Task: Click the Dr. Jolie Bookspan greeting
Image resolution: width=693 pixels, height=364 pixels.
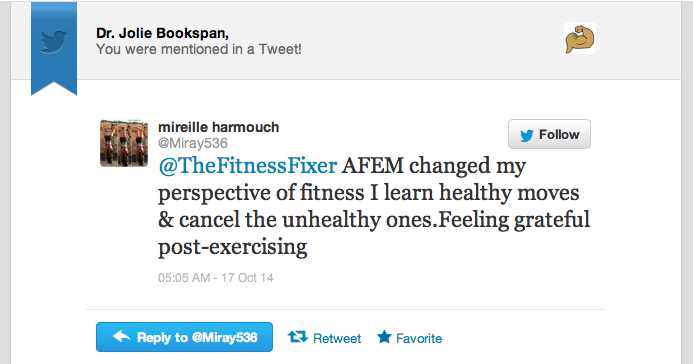Action: coord(162,33)
